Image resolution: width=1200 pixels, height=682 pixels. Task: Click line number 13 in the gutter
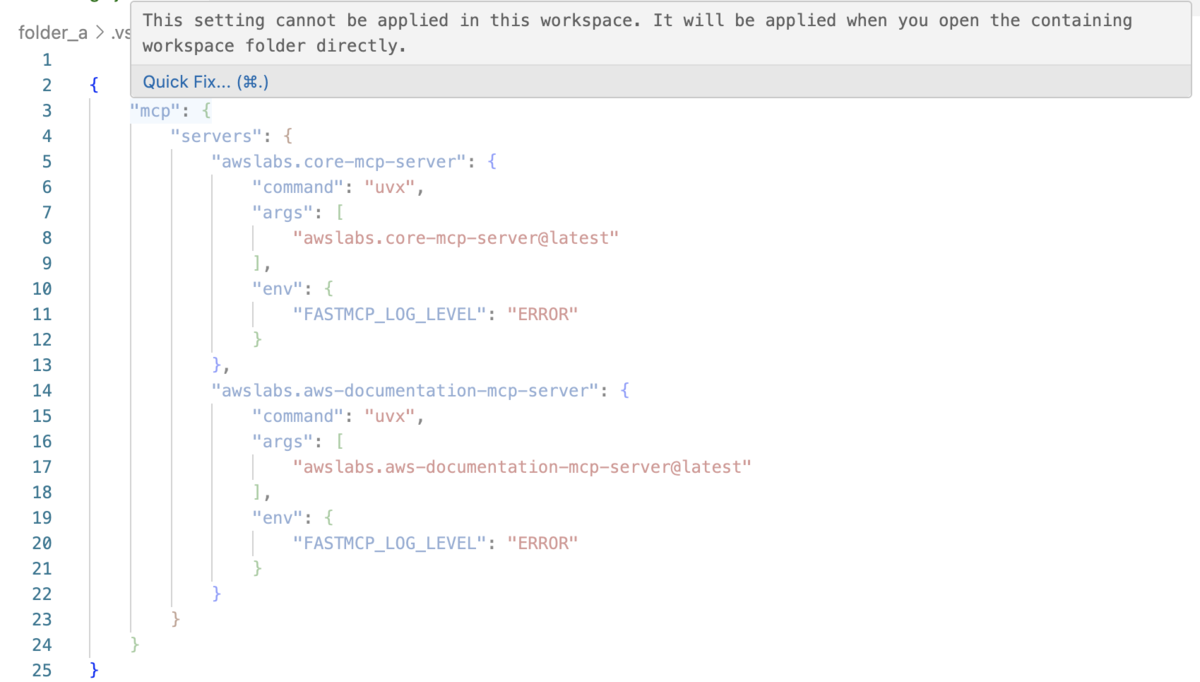41,365
